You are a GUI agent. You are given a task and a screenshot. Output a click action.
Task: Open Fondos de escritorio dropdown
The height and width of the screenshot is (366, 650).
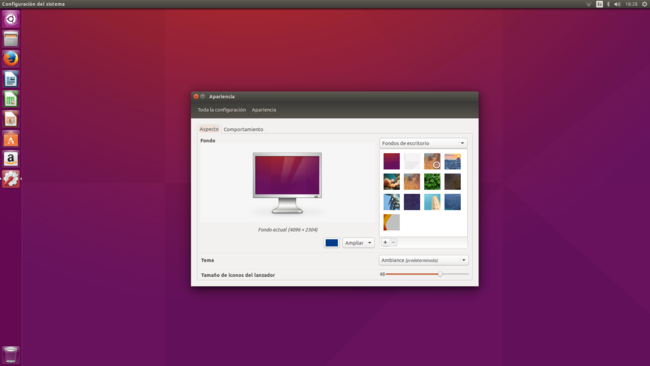[423, 143]
